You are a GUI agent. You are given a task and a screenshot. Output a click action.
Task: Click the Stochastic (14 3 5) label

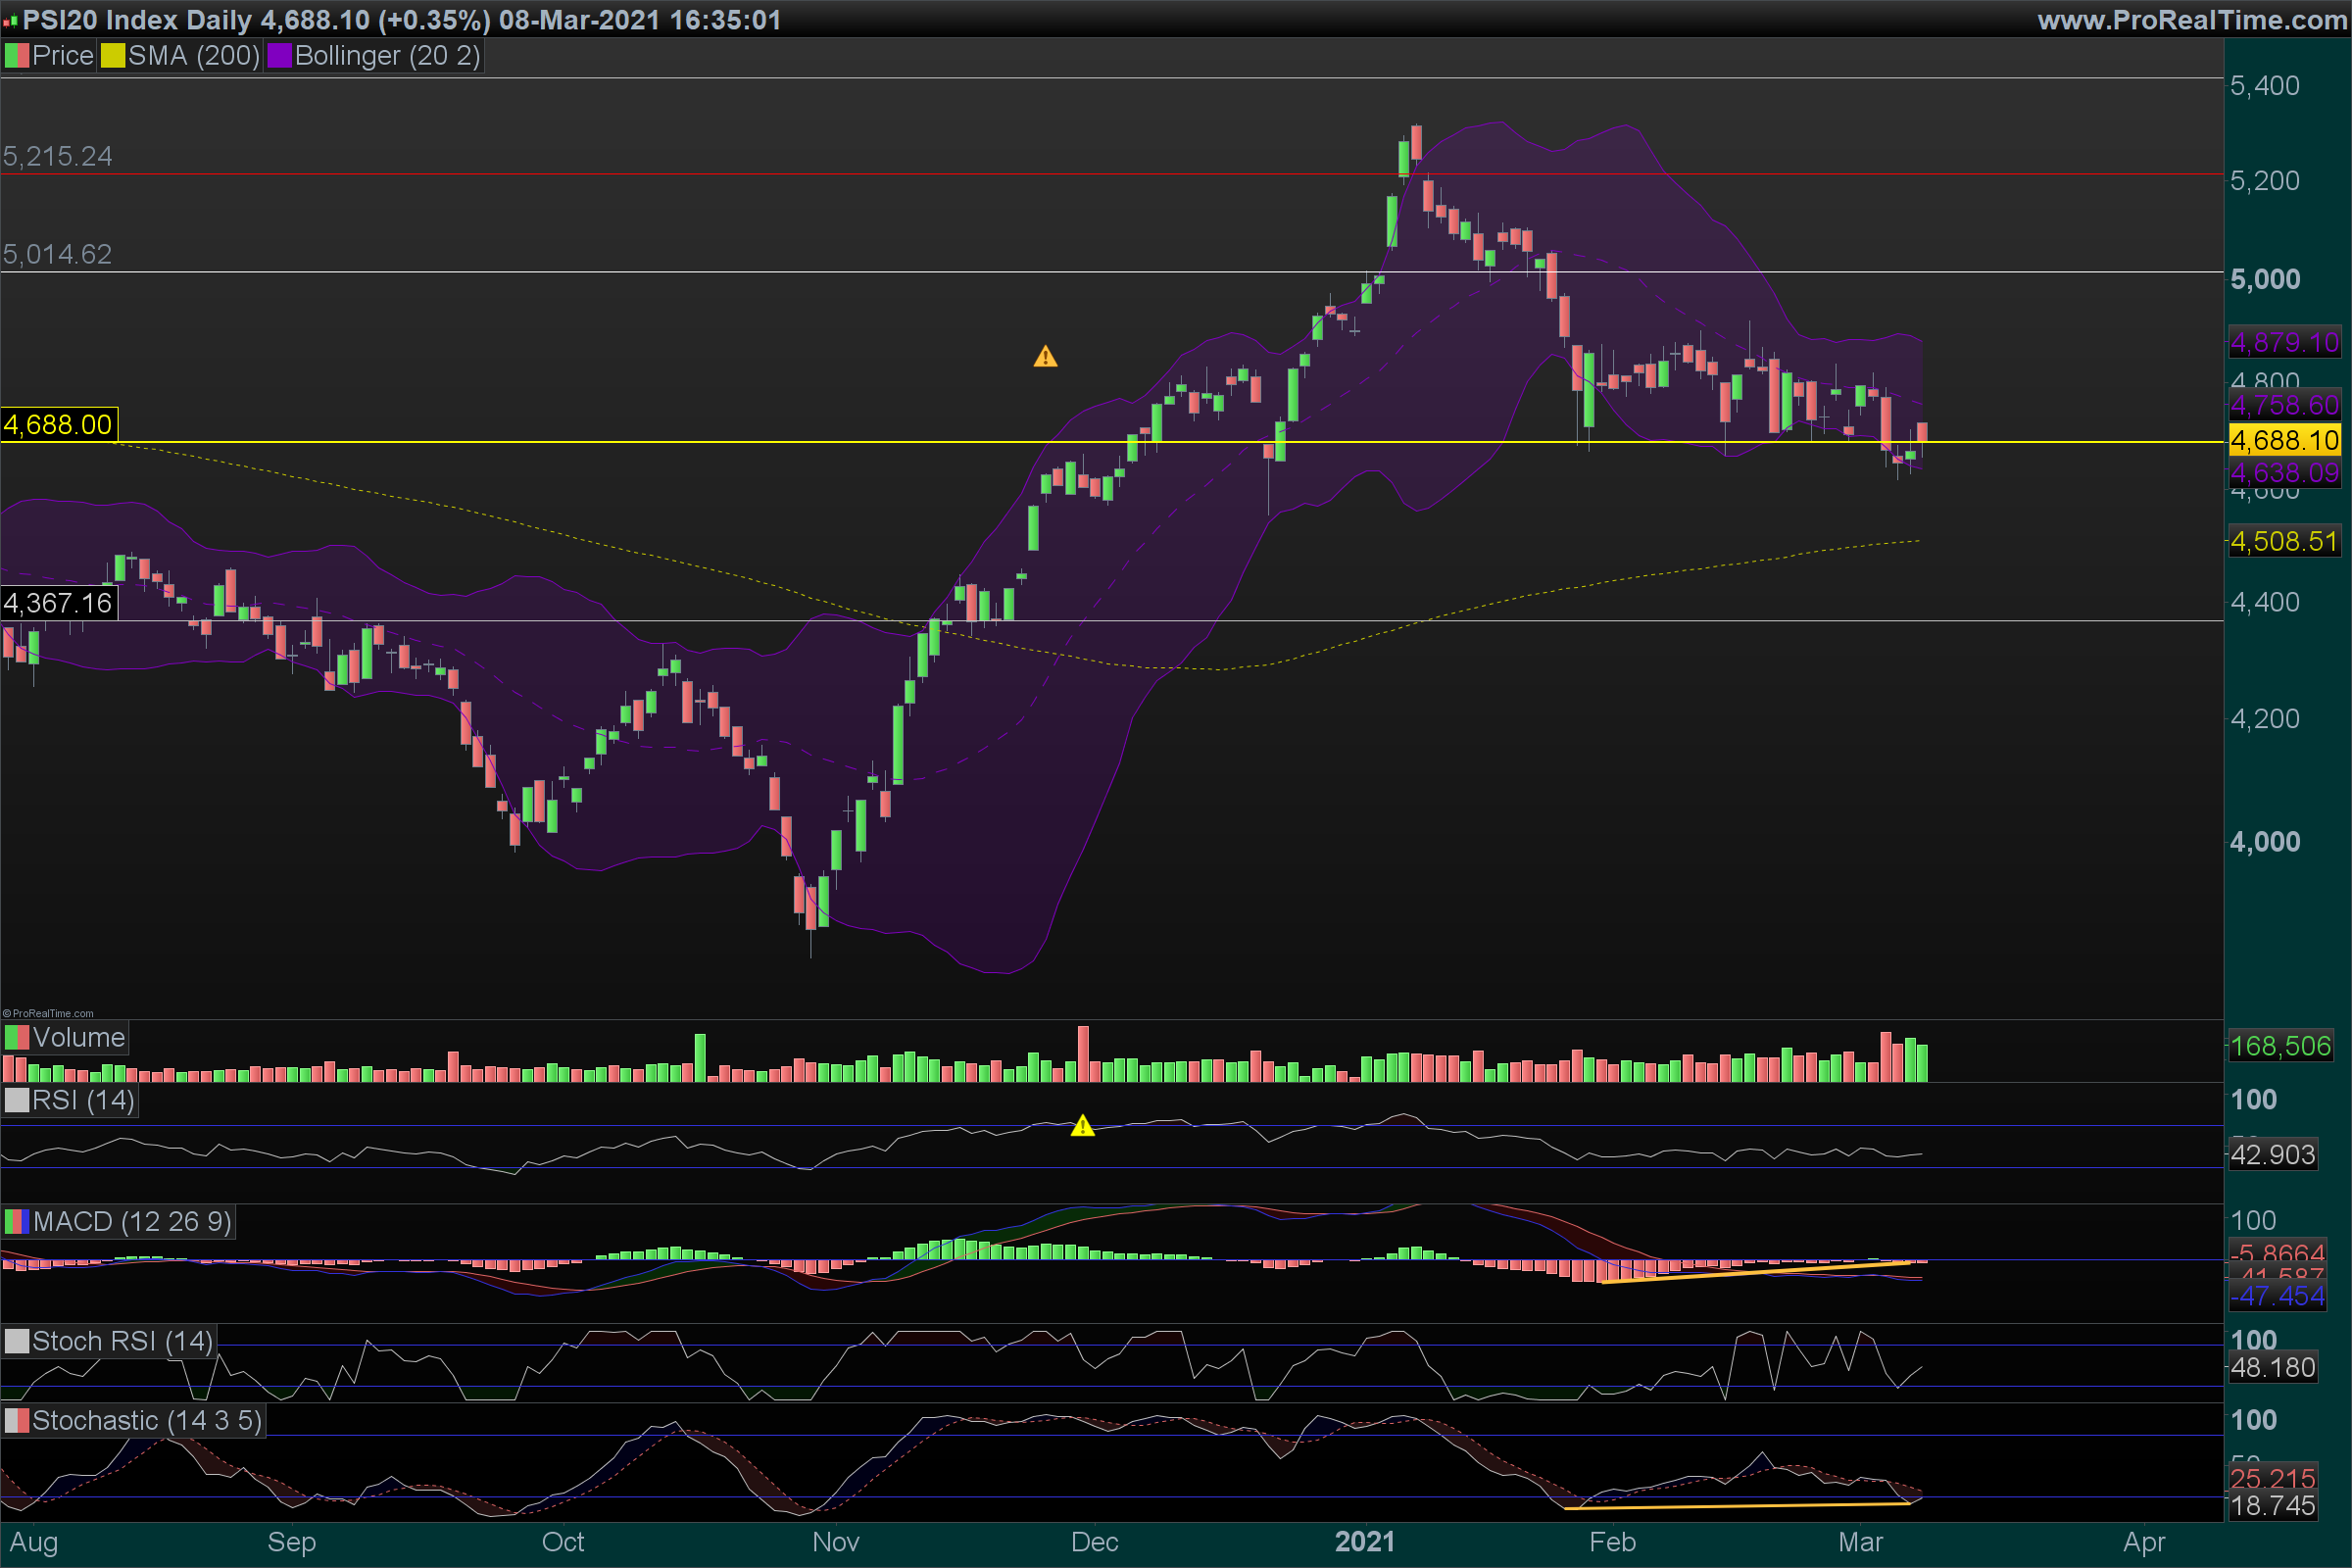click(x=147, y=1421)
